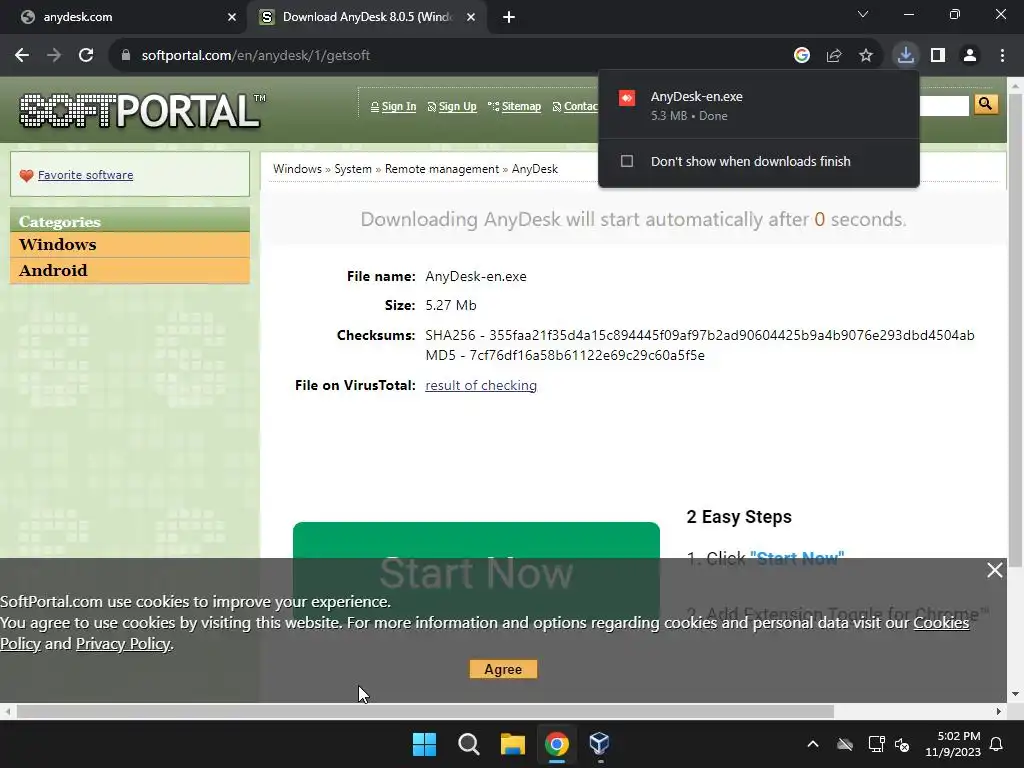Toggle the Chrome side panel
1024x768 pixels.
(x=938, y=56)
